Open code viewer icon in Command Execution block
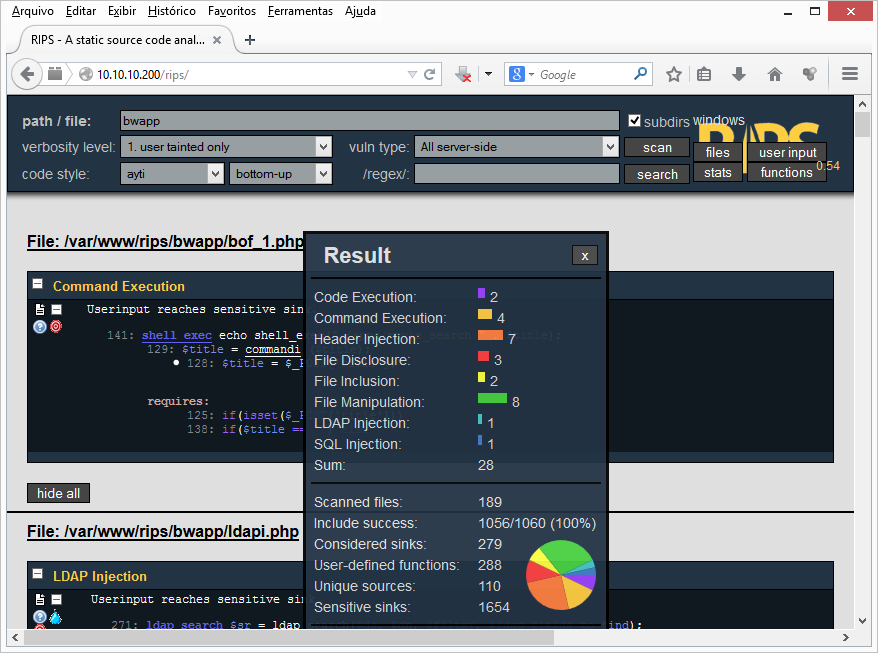878x653 pixels. (x=40, y=309)
